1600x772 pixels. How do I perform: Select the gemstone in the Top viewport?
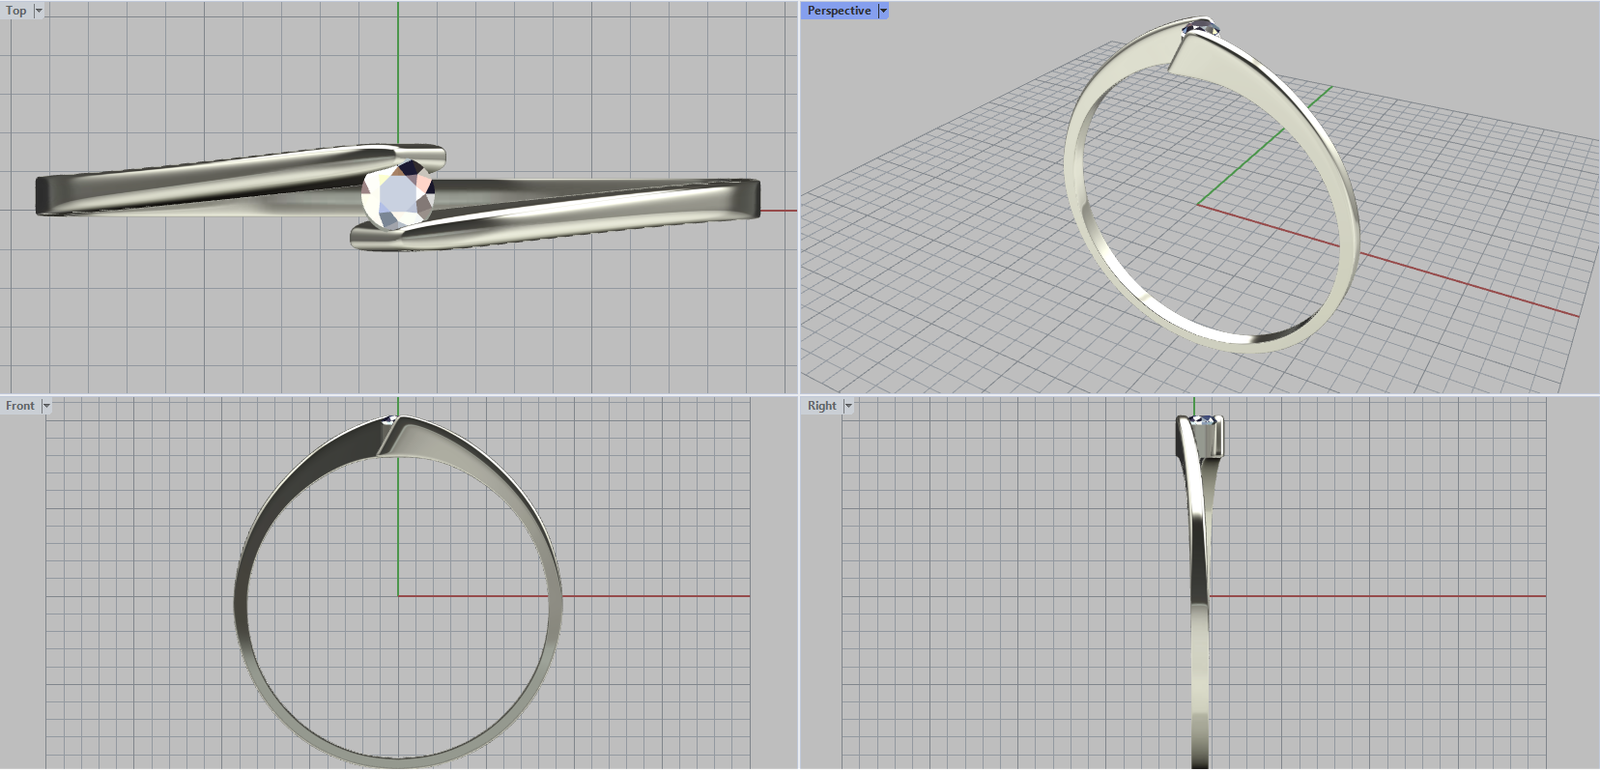[398, 195]
